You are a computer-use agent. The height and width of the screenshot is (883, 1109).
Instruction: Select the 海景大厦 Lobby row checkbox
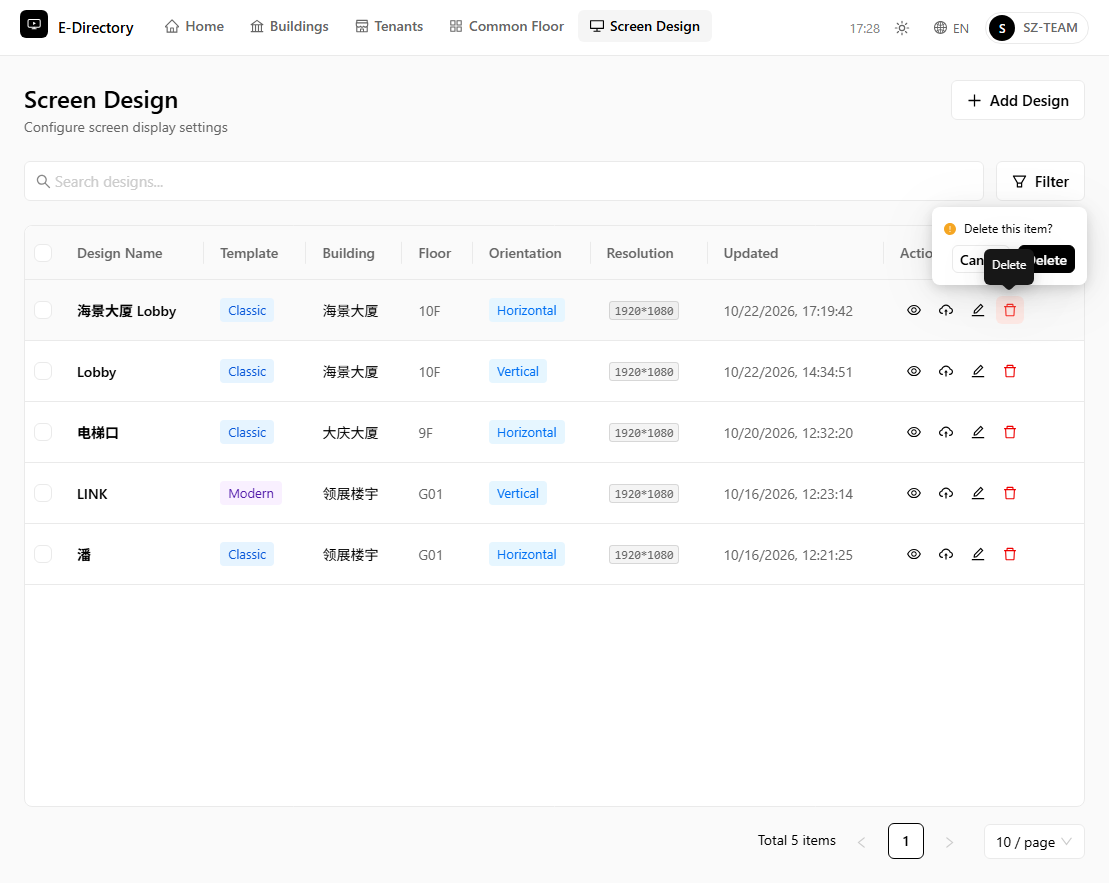43,310
